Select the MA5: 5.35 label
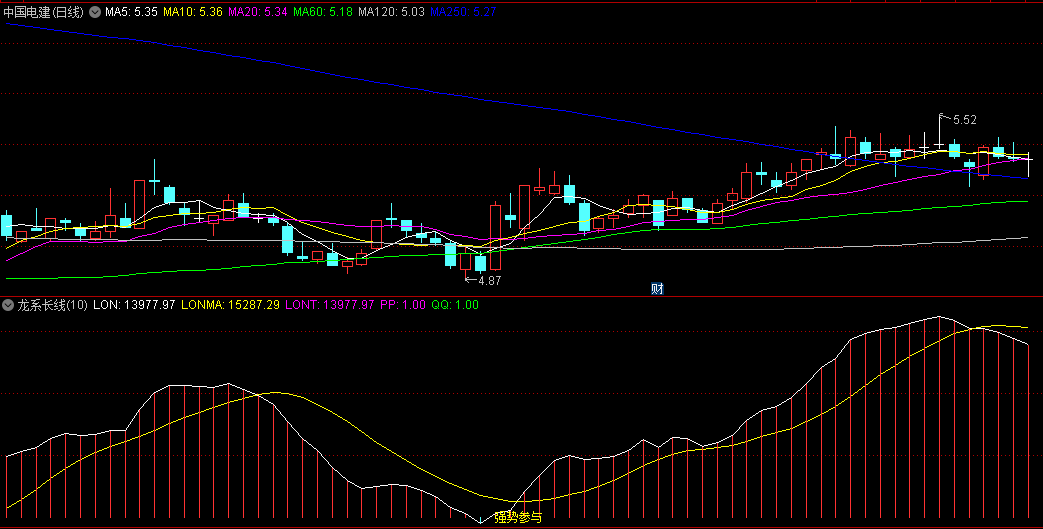 click(131, 12)
